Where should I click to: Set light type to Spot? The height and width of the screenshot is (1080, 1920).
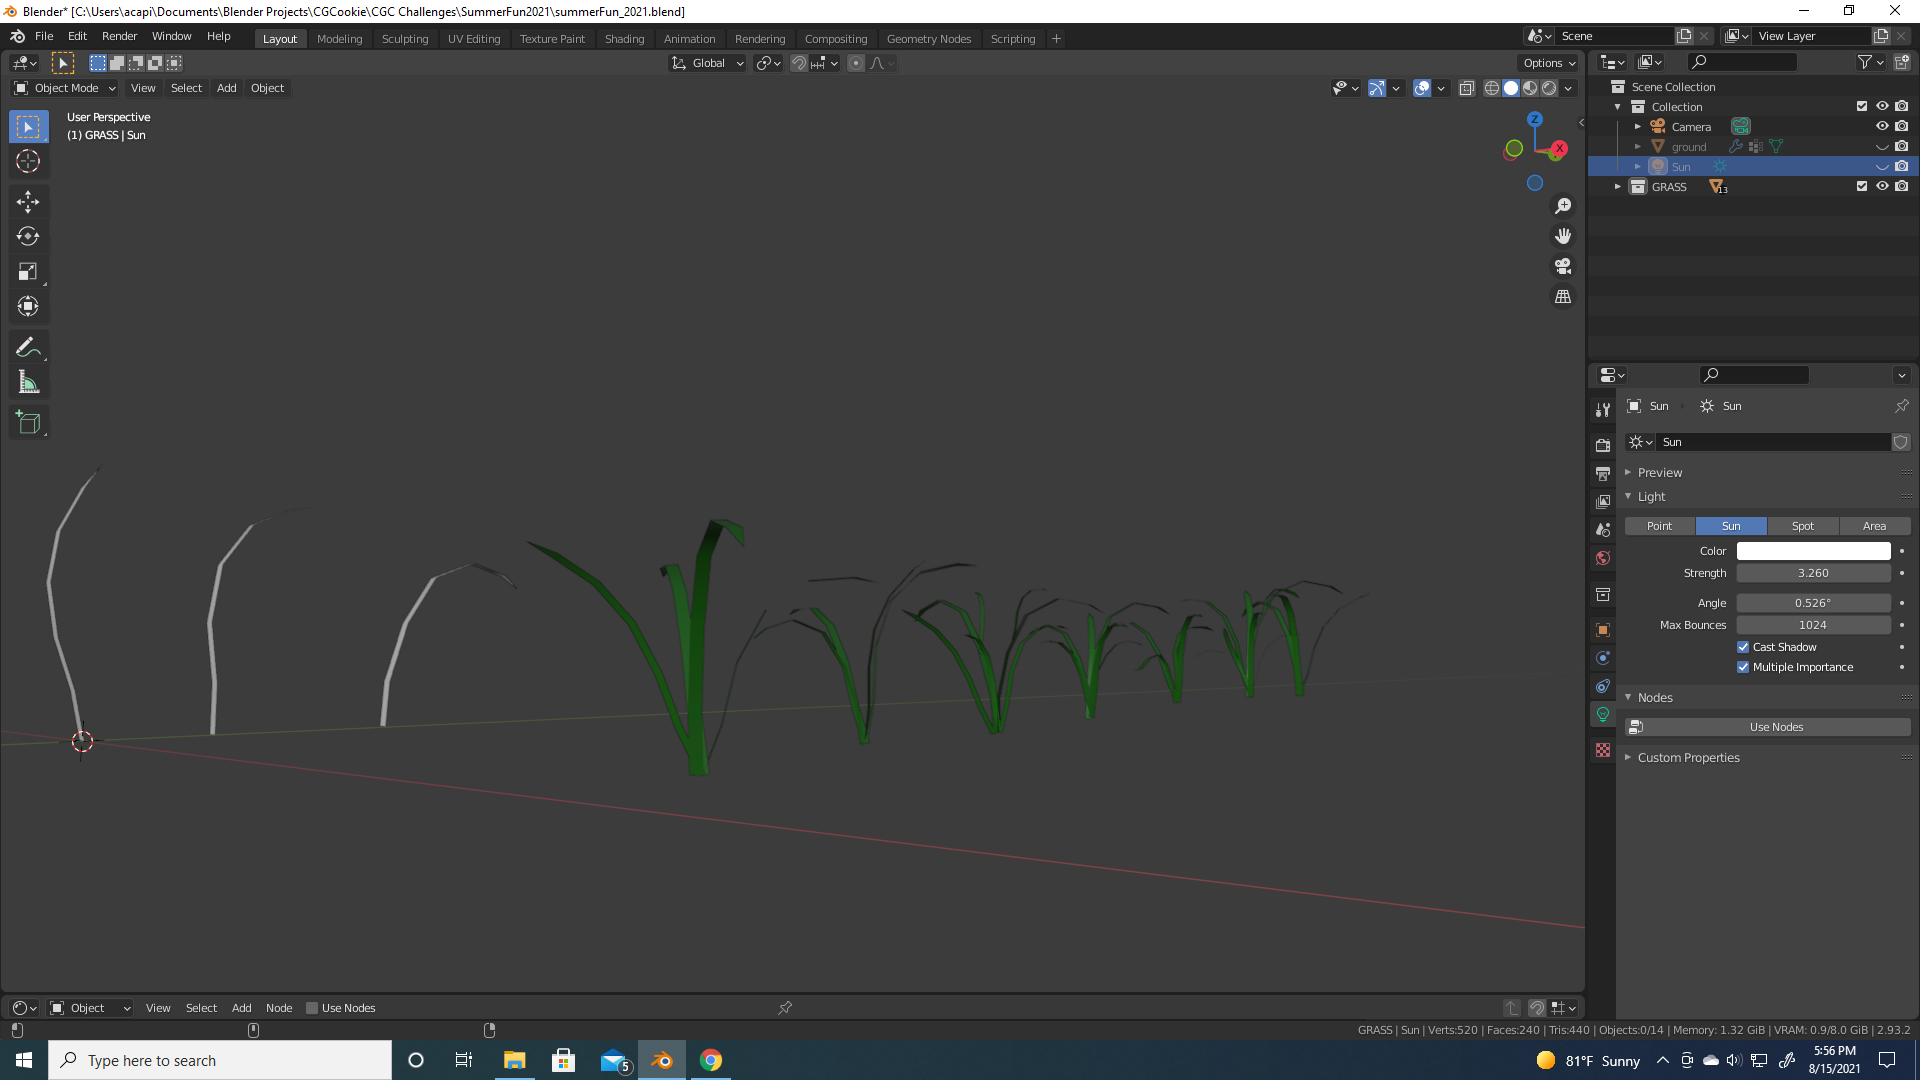(x=1802, y=526)
